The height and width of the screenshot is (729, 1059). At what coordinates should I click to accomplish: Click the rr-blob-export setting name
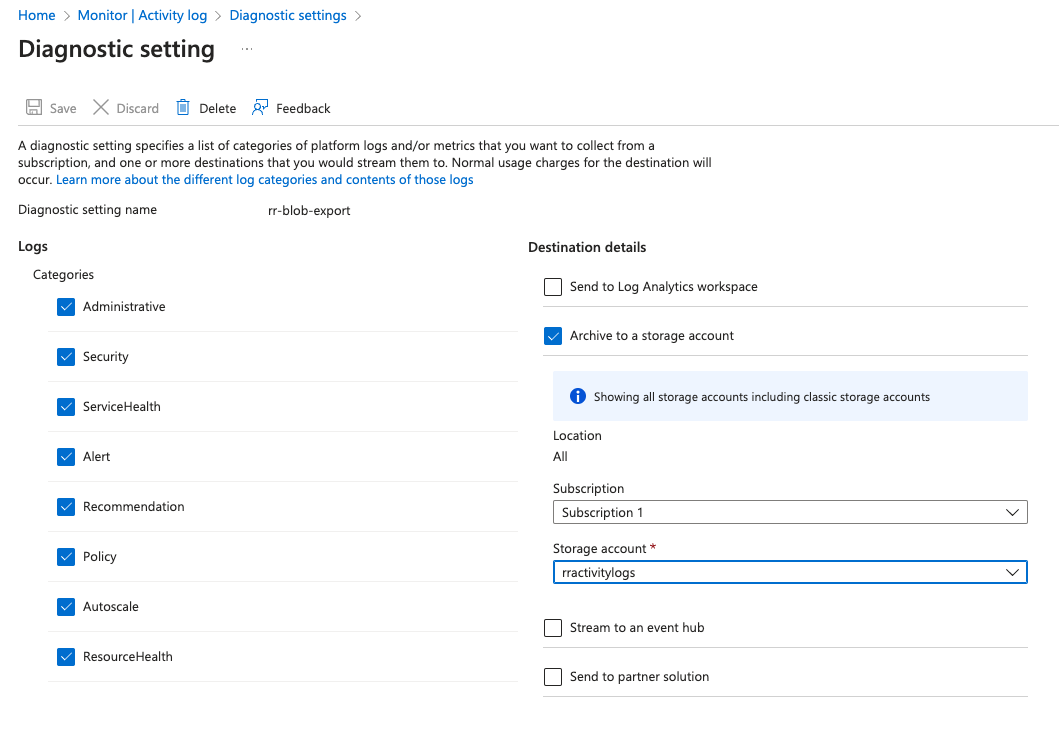[x=302, y=211]
